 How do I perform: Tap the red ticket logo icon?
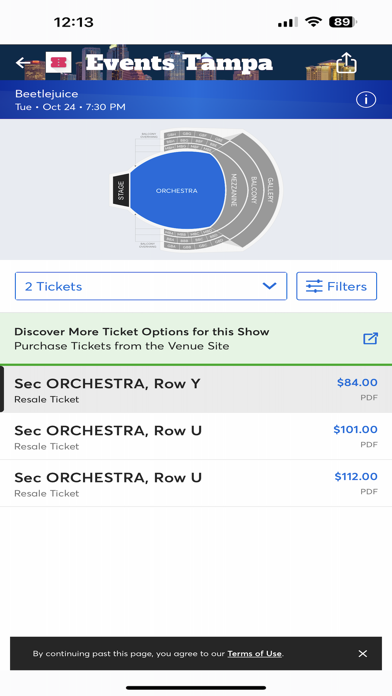point(58,62)
